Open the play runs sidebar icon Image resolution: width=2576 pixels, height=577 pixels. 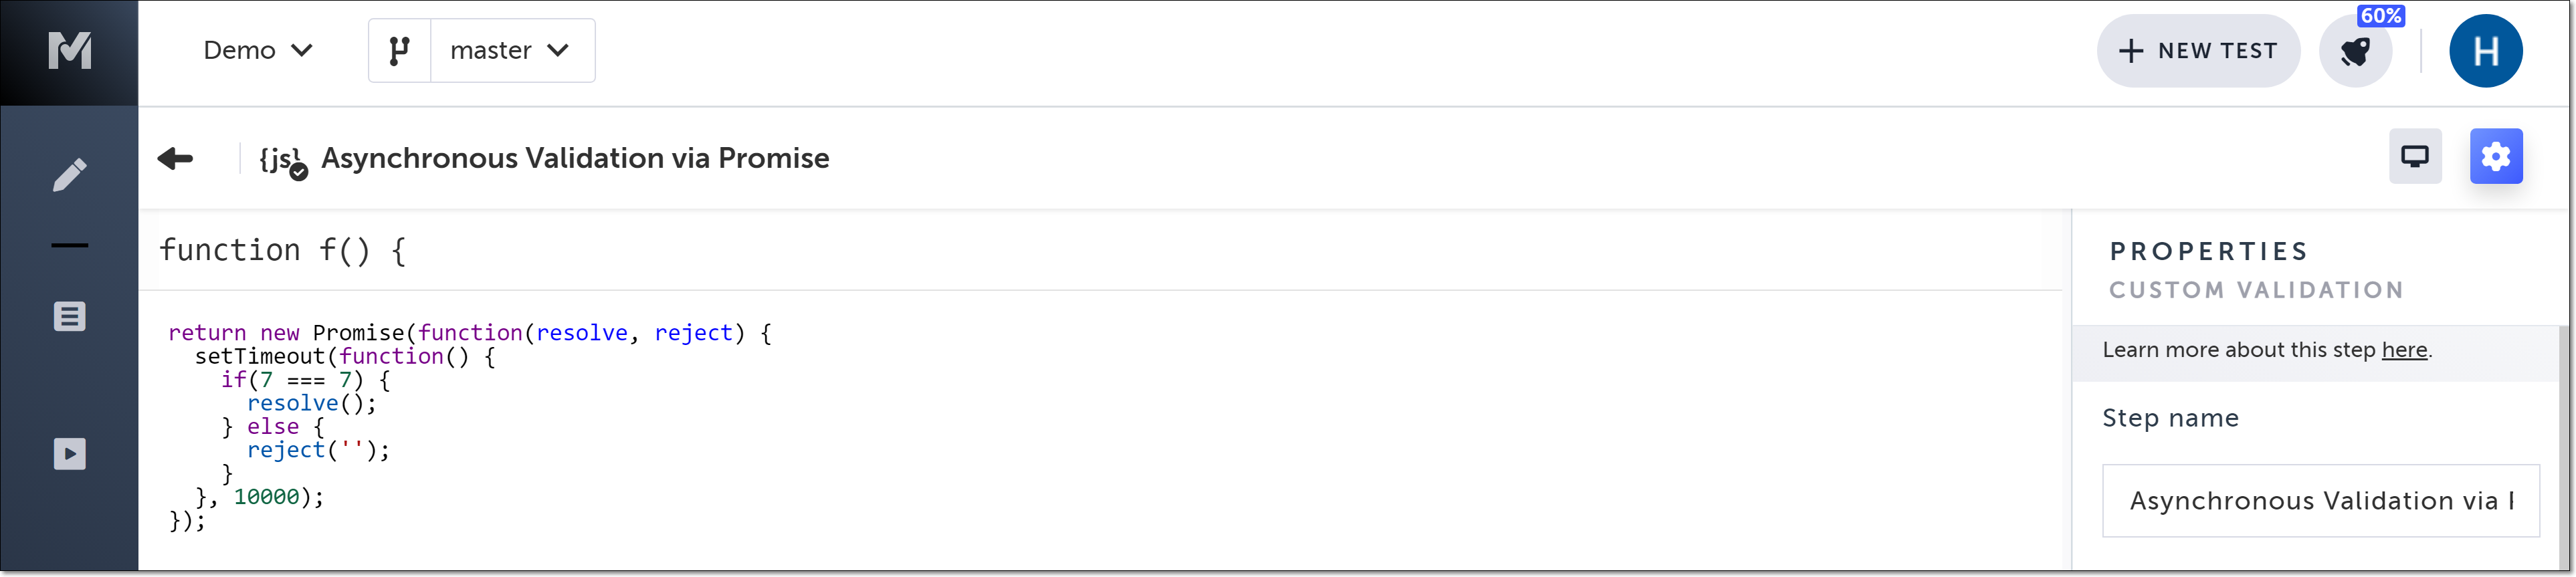[x=69, y=454]
